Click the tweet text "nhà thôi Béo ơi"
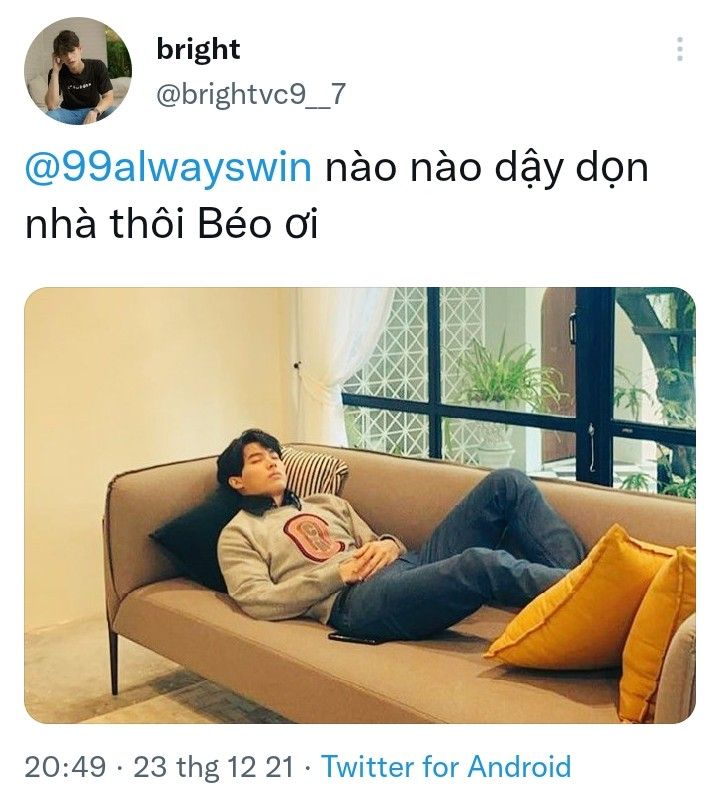 (x=172, y=224)
